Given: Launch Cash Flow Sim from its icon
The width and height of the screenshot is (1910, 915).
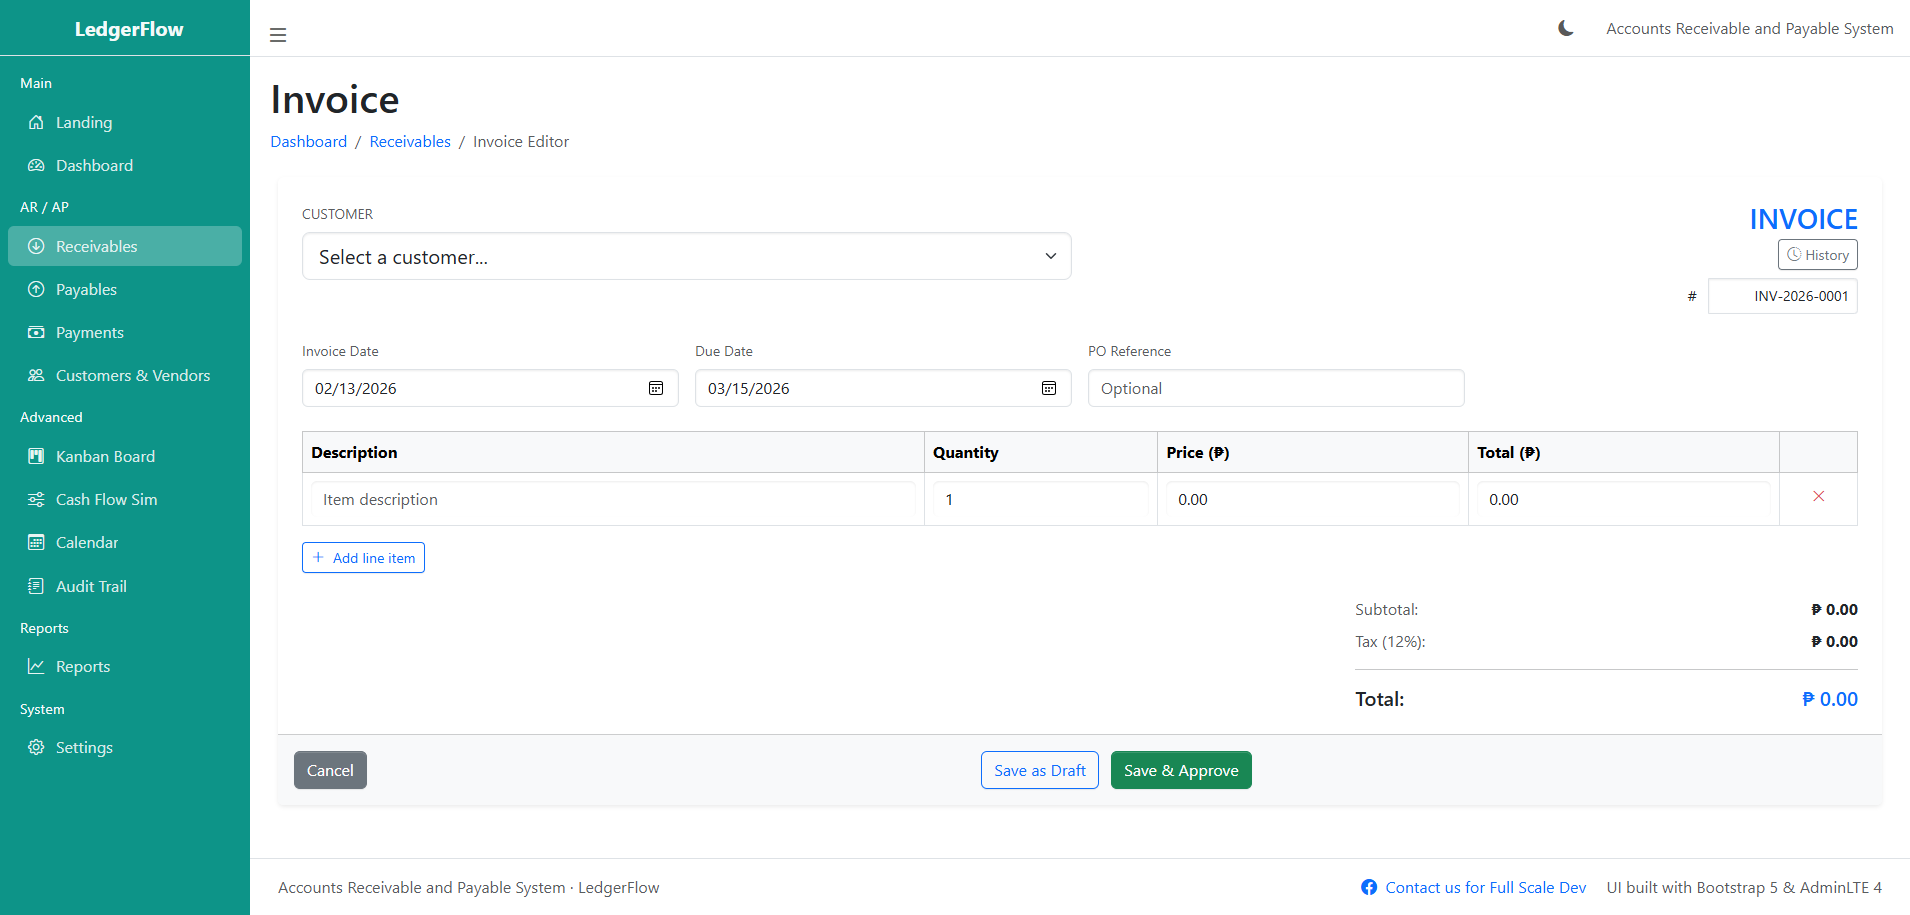Looking at the screenshot, I should click(x=36, y=499).
